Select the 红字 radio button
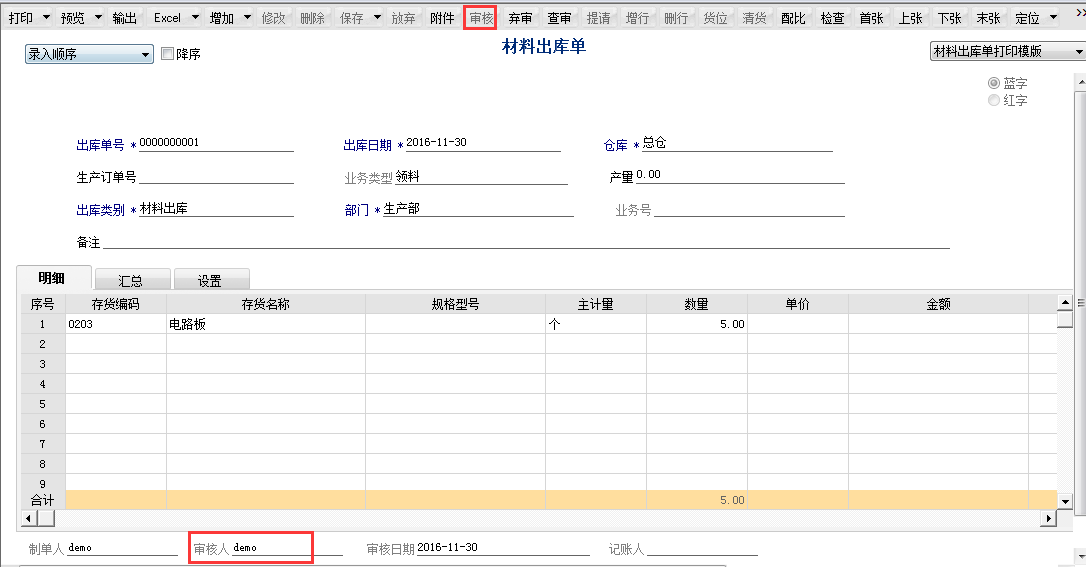Screen dimensions: 1086x567 click(993, 100)
